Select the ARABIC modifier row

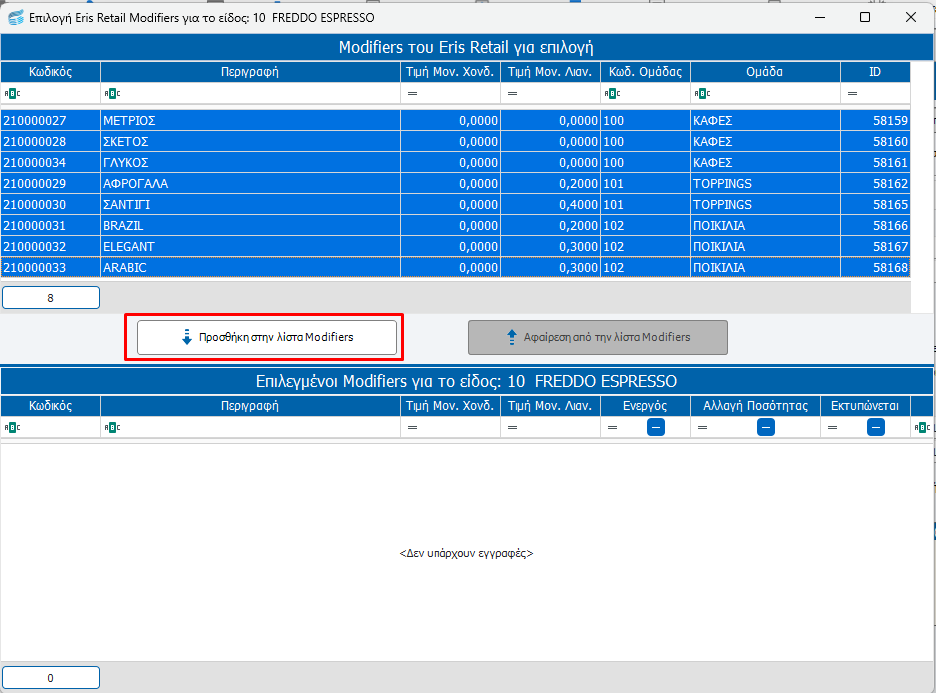click(455, 267)
